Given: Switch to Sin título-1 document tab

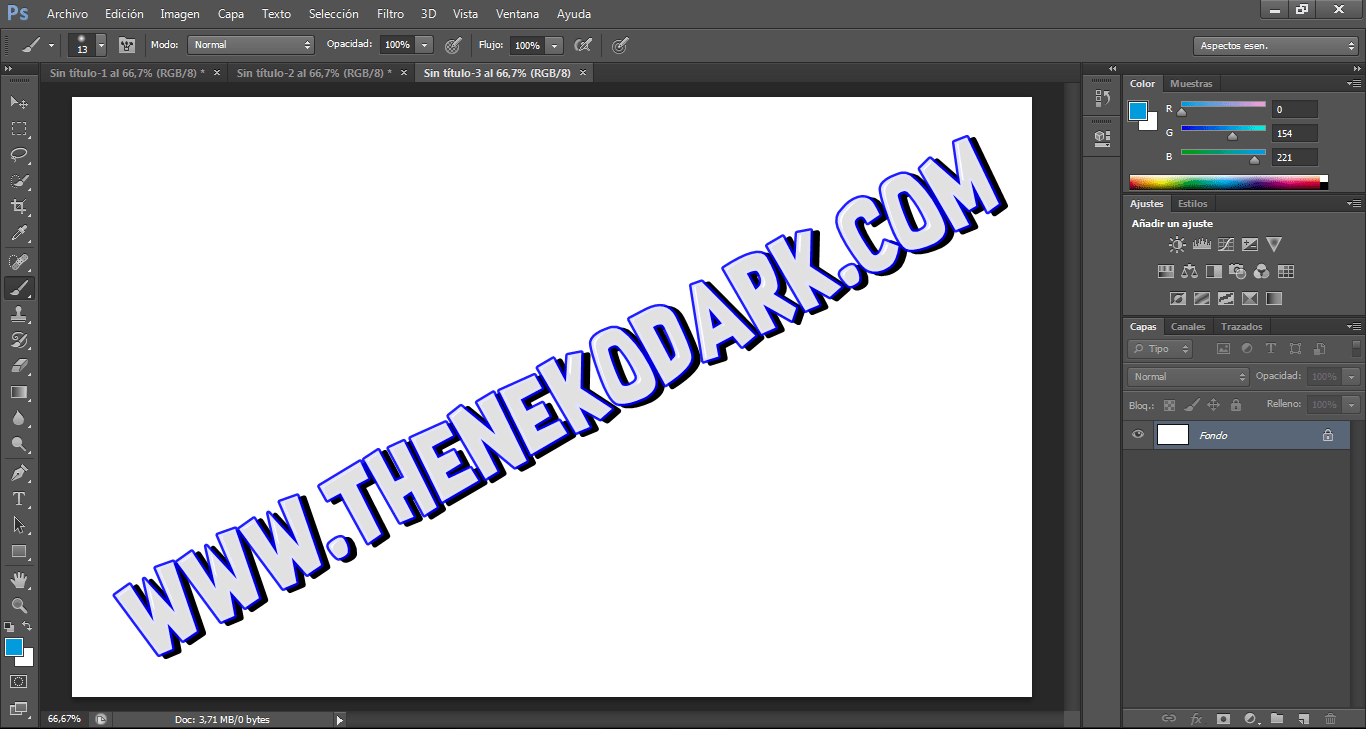Looking at the screenshot, I should point(127,73).
